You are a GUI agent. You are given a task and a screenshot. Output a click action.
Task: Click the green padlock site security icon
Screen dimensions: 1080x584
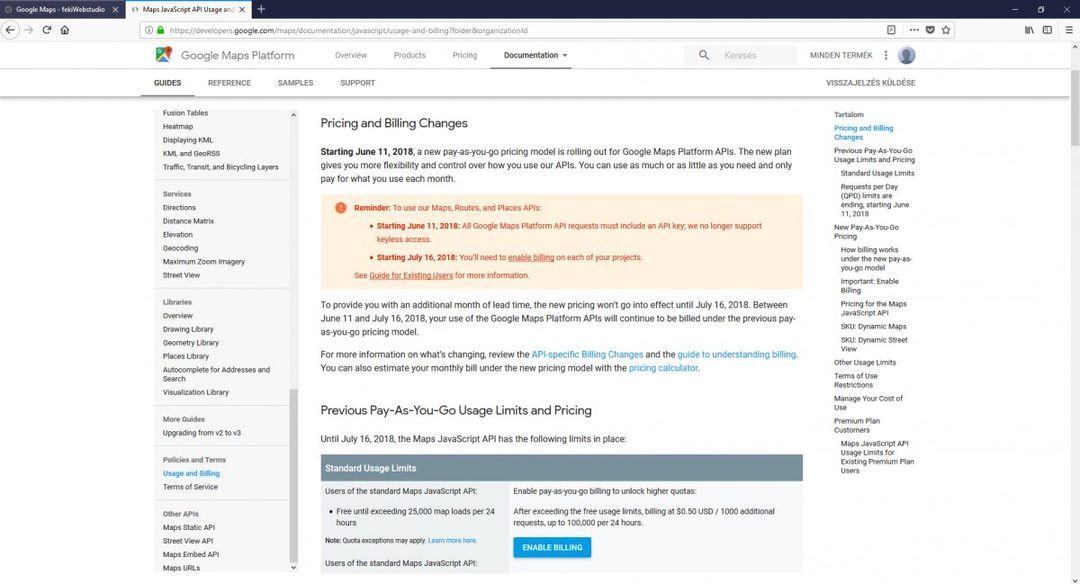pyautogui.click(x=160, y=30)
